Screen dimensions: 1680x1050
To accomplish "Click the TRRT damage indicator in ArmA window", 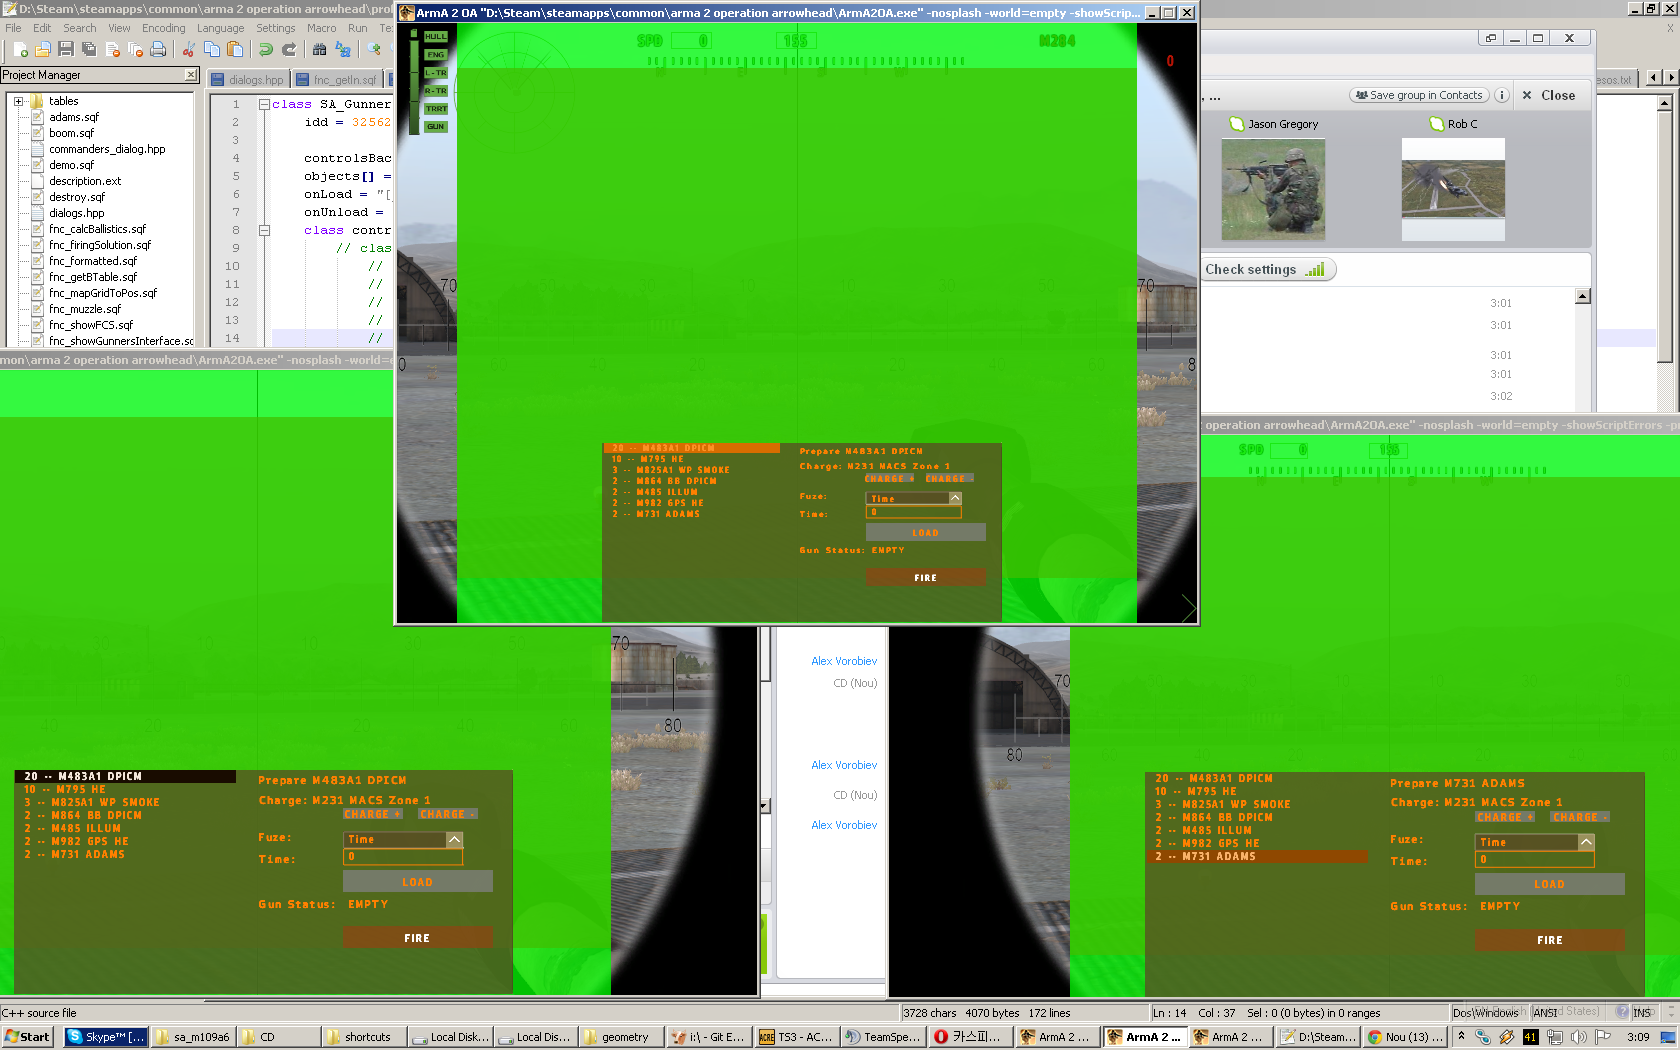I will tap(436, 109).
